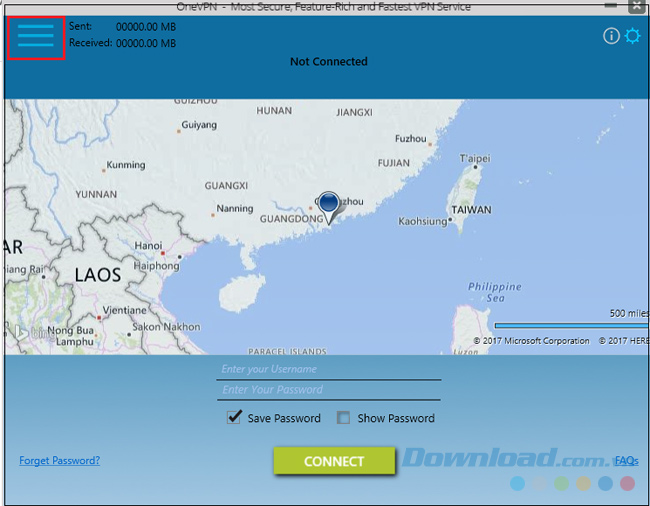The image size is (650, 506).
Task: Click Hanoi on the map
Action: [148, 246]
